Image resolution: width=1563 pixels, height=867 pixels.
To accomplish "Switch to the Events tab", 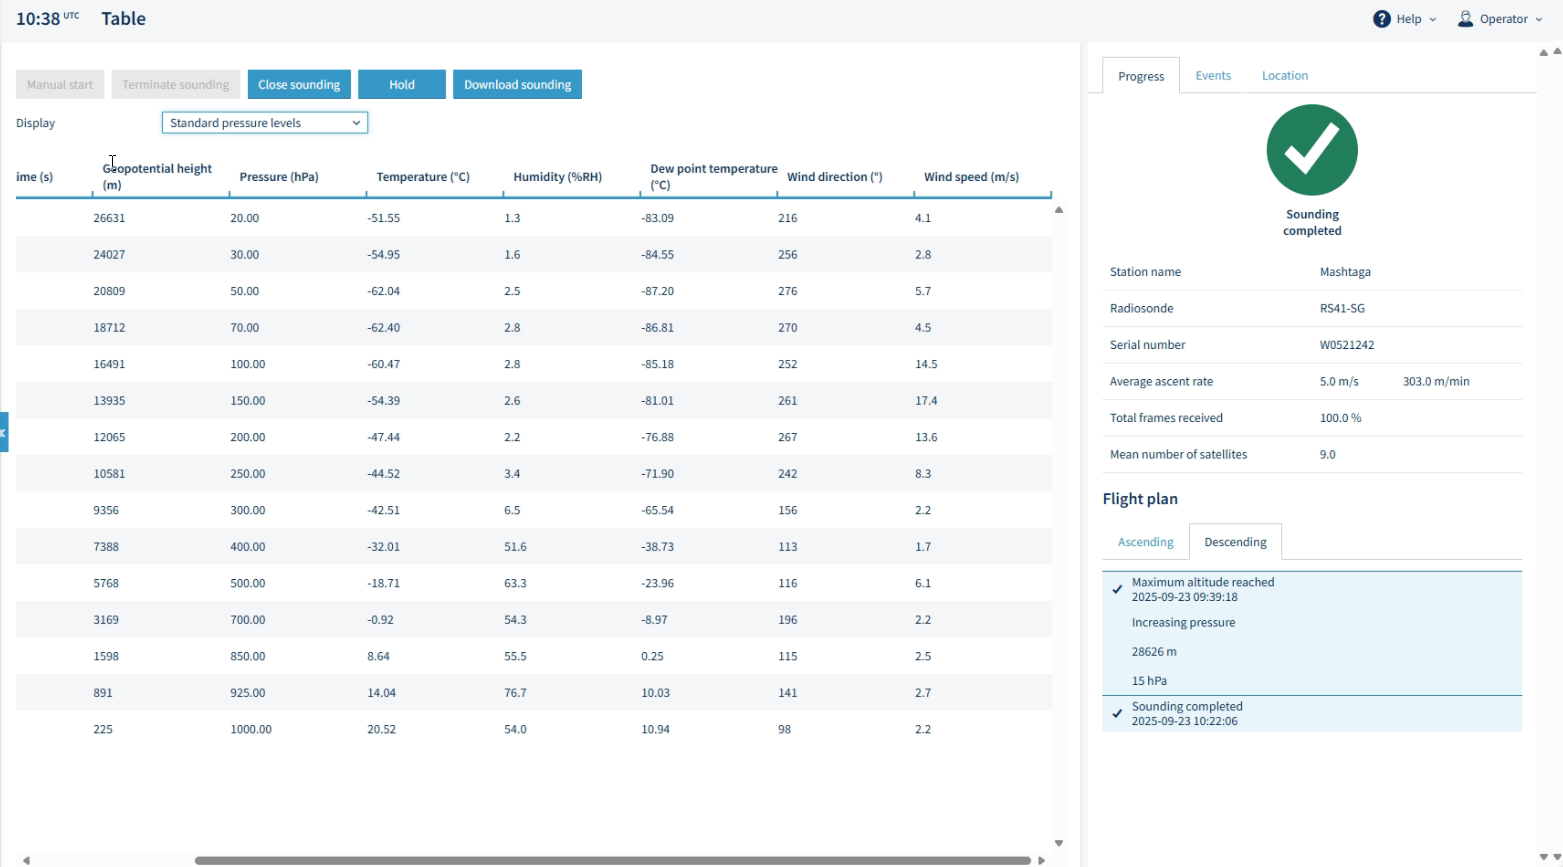I will (1213, 76).
